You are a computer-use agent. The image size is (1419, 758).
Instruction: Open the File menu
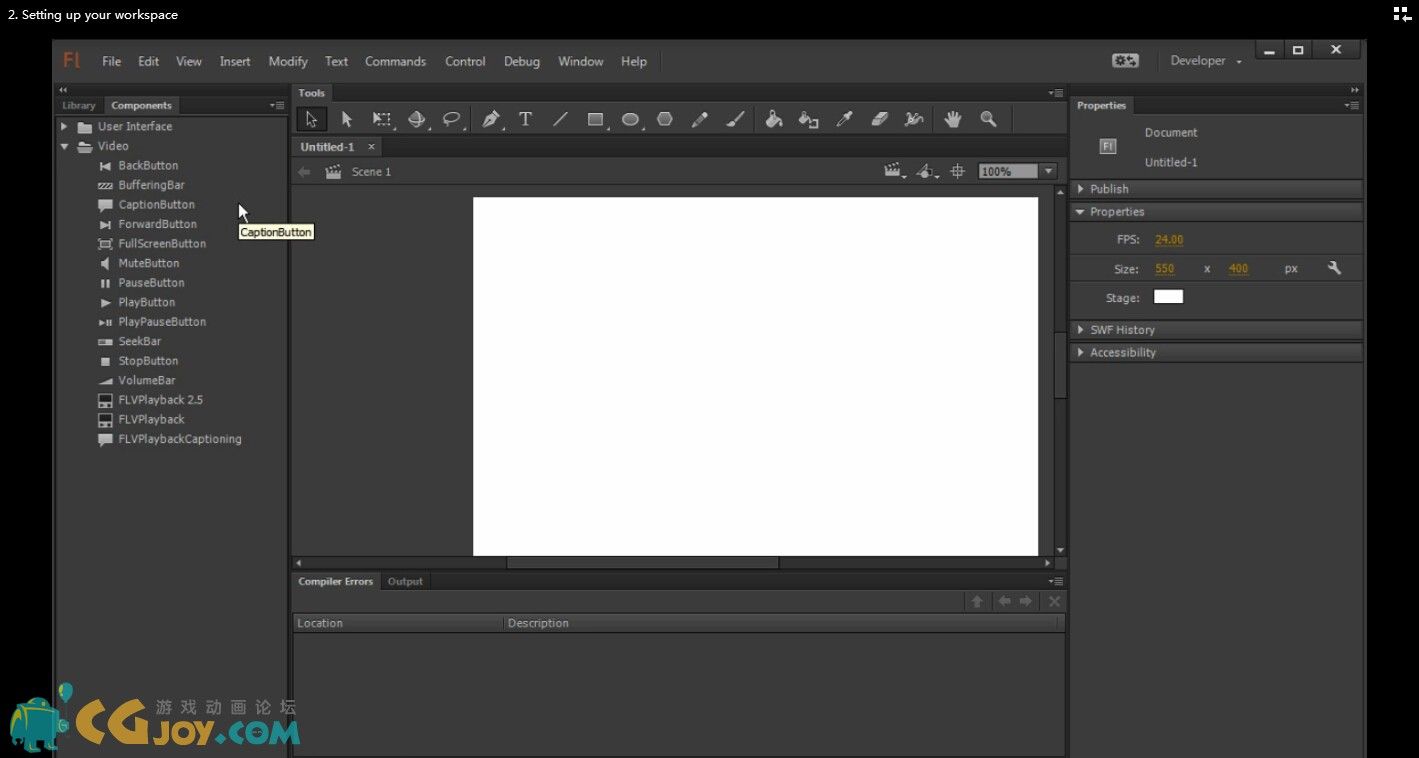pos(111,61)
